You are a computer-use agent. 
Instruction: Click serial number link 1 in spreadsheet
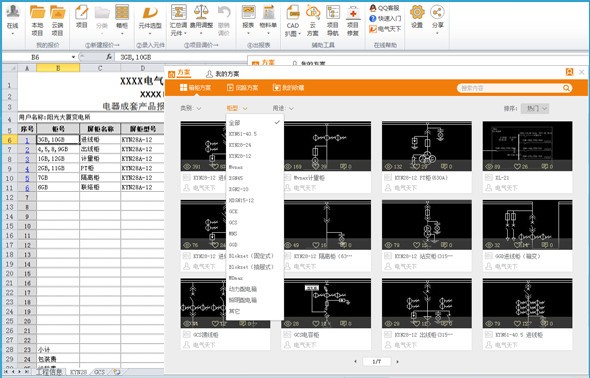click(x=27, y=140)
